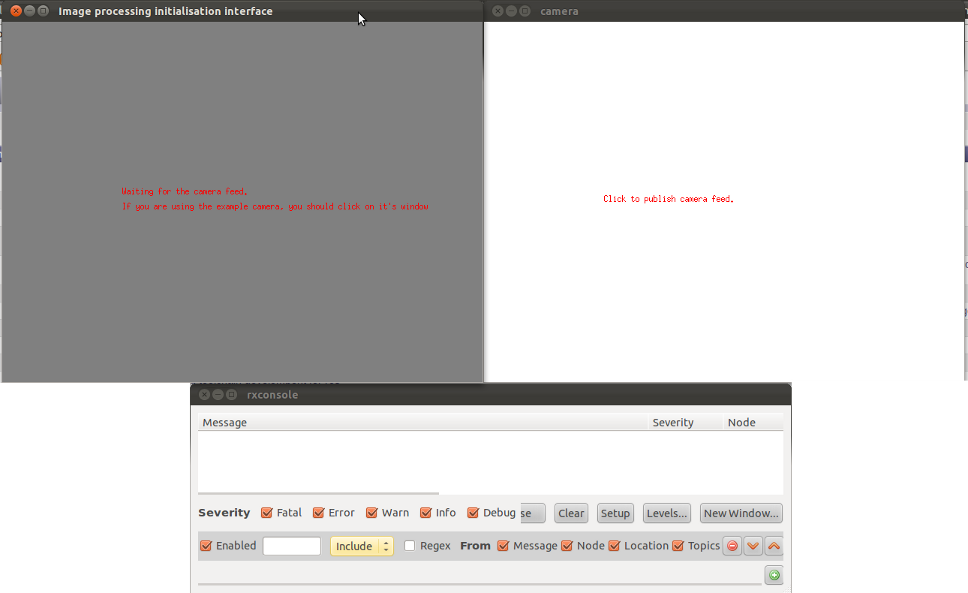
Task: Open the Setup dialog
Action: tap(615, 513)
